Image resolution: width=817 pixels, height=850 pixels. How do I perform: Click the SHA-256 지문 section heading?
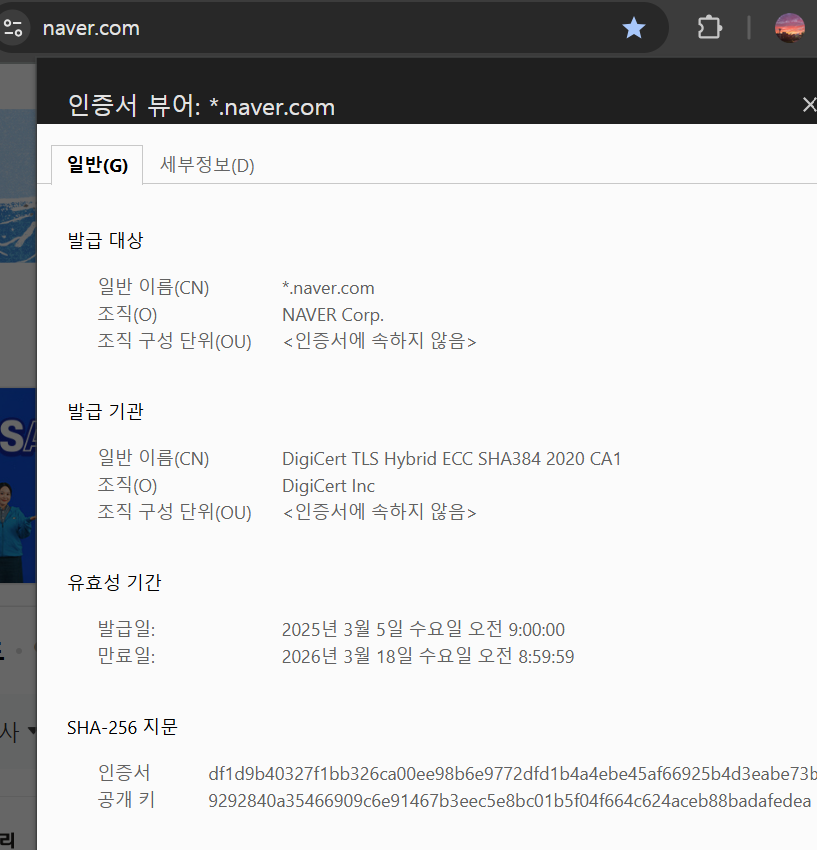(122, 727)
